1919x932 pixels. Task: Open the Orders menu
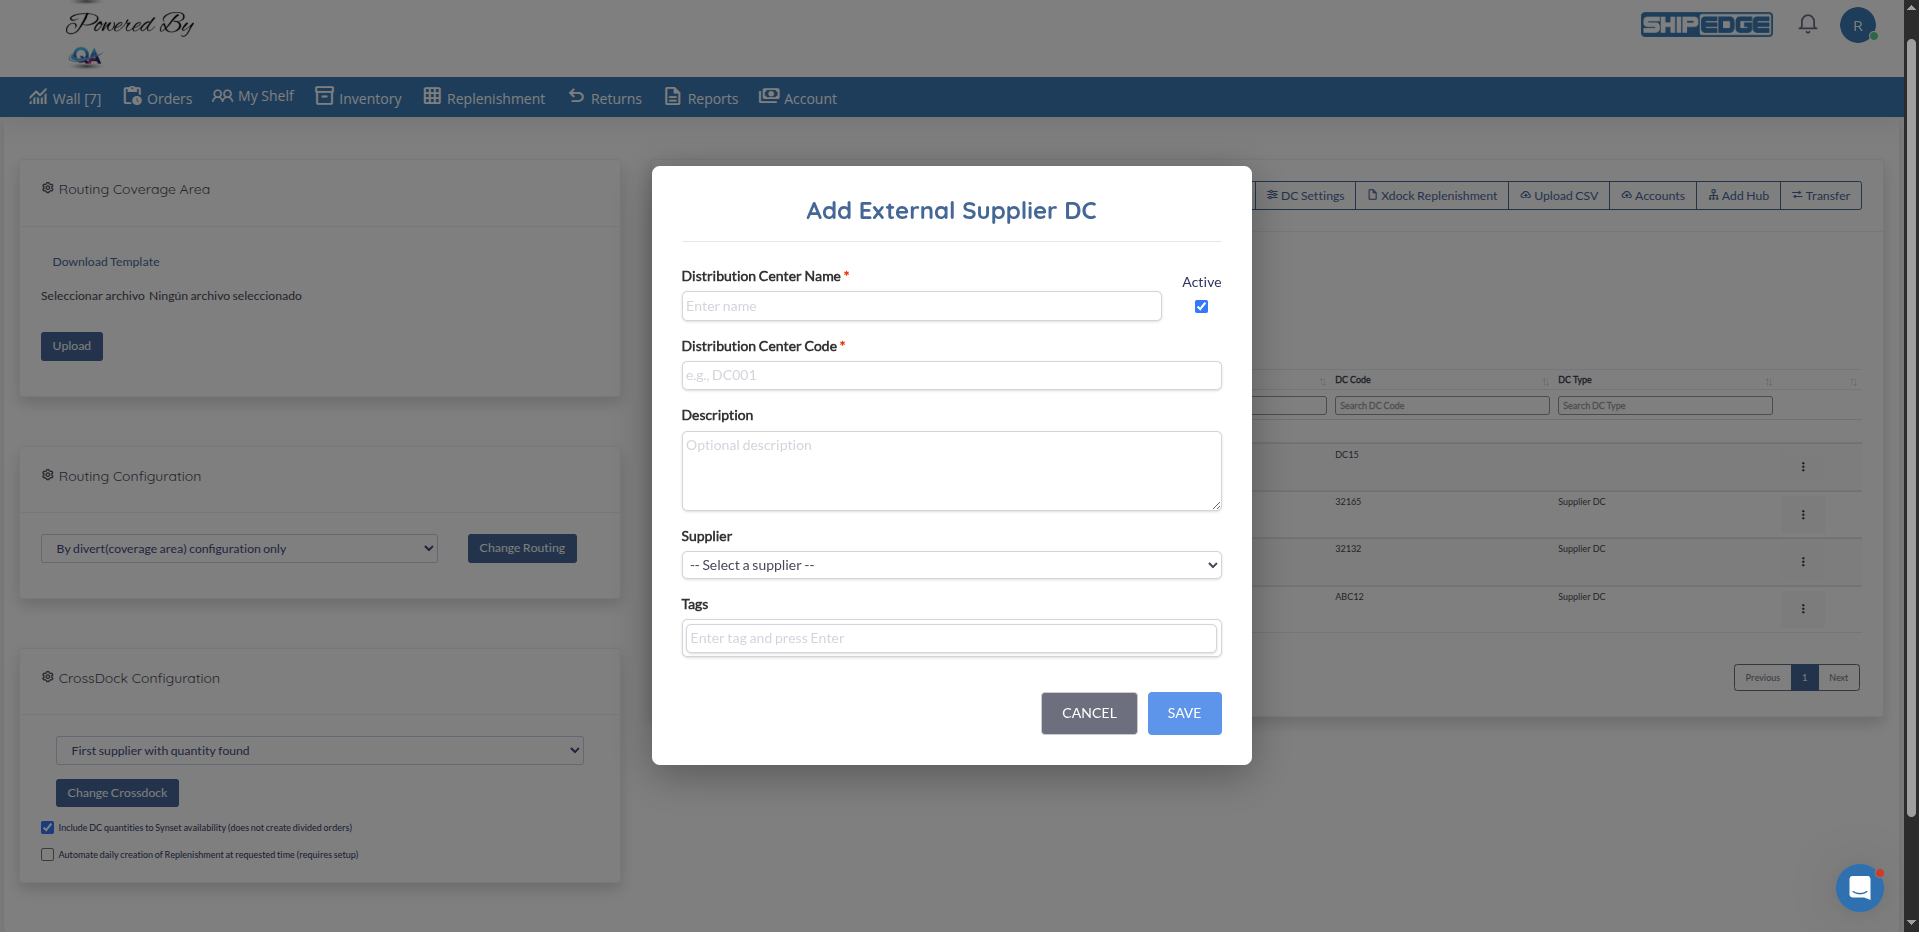pos(158,98)
